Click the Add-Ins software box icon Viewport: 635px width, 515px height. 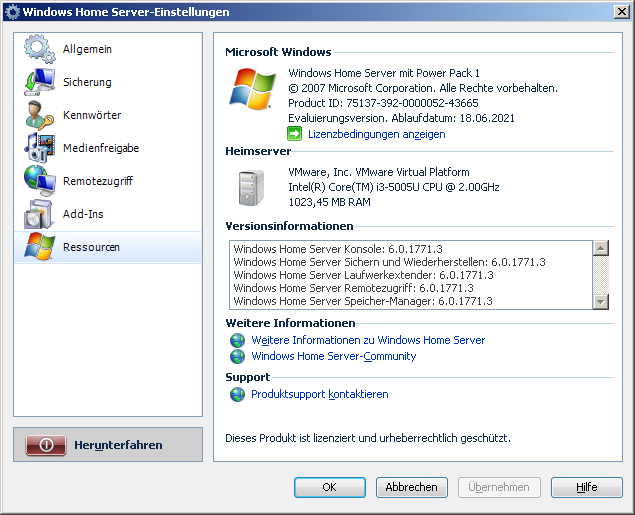[38, 214]
